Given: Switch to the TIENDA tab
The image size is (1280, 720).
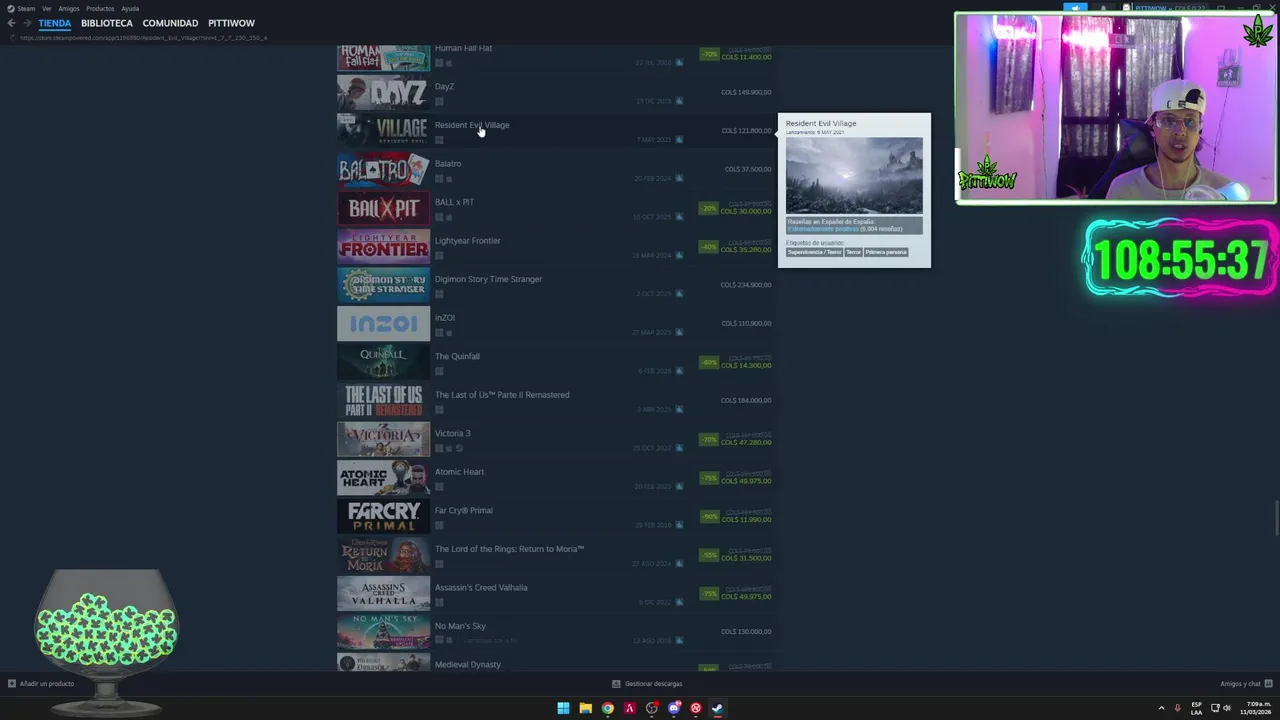Looking at the screenshot, I should (55, 23).
